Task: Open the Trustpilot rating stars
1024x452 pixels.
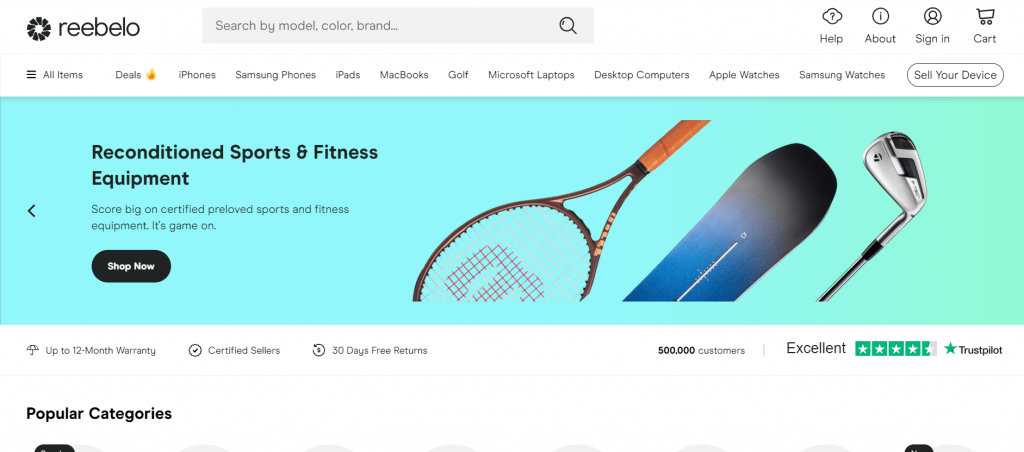Action: 896,349
